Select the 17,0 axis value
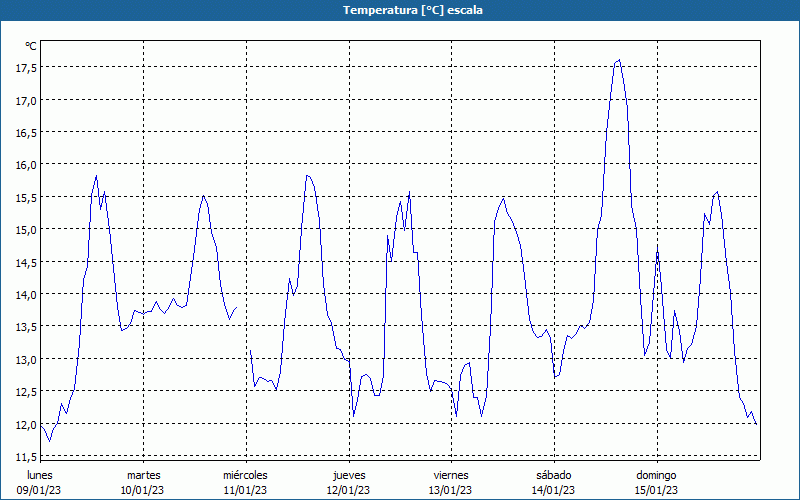 point(26,101)
